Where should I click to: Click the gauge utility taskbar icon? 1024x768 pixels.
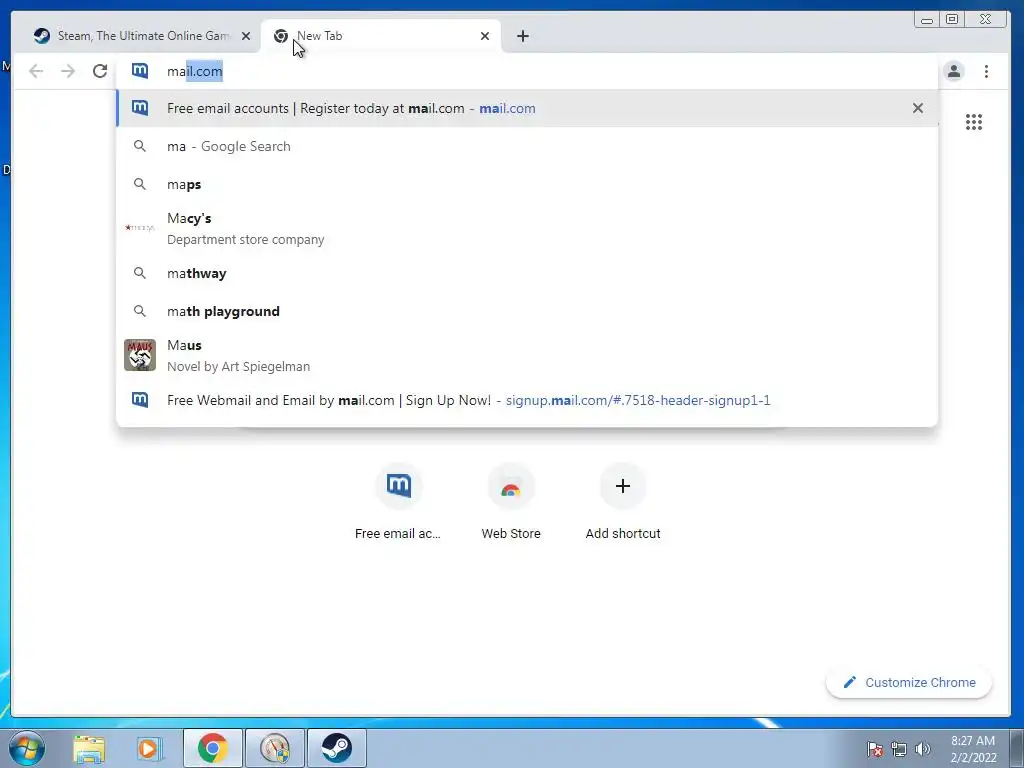point(274,748)
